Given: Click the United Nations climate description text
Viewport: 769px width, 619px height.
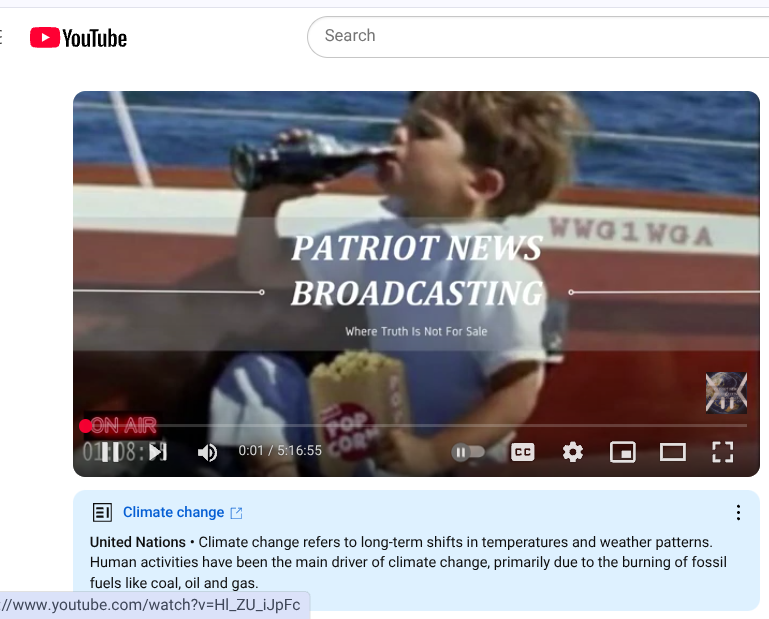Looking at the screenshot, I should (x=408, y=562).
